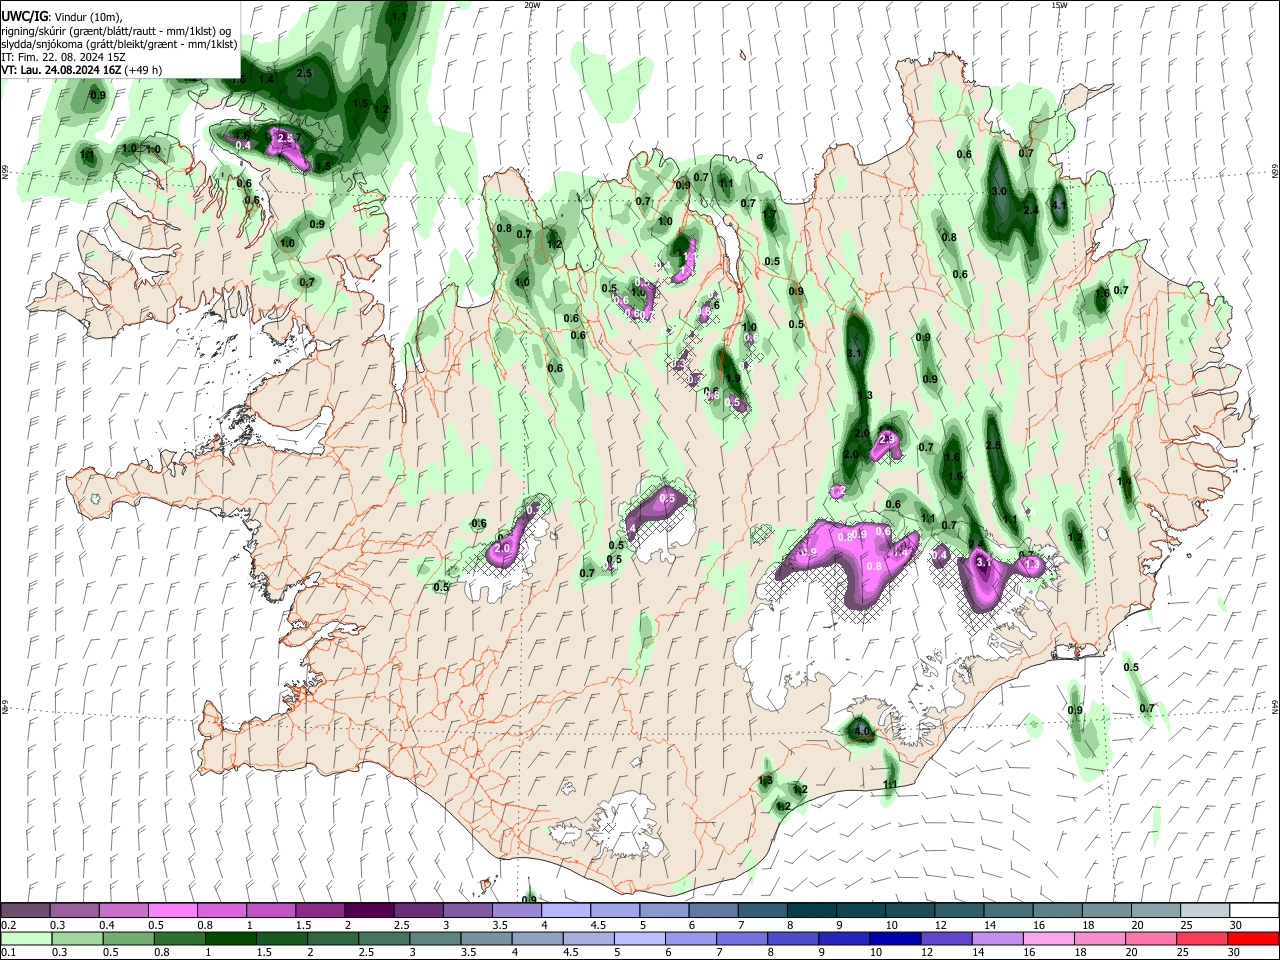Viewport: 1280px width, 960px height.
Task: Select the darkest green swatch labeled 1 in the lower legend
Action: [x=229, y=938]
